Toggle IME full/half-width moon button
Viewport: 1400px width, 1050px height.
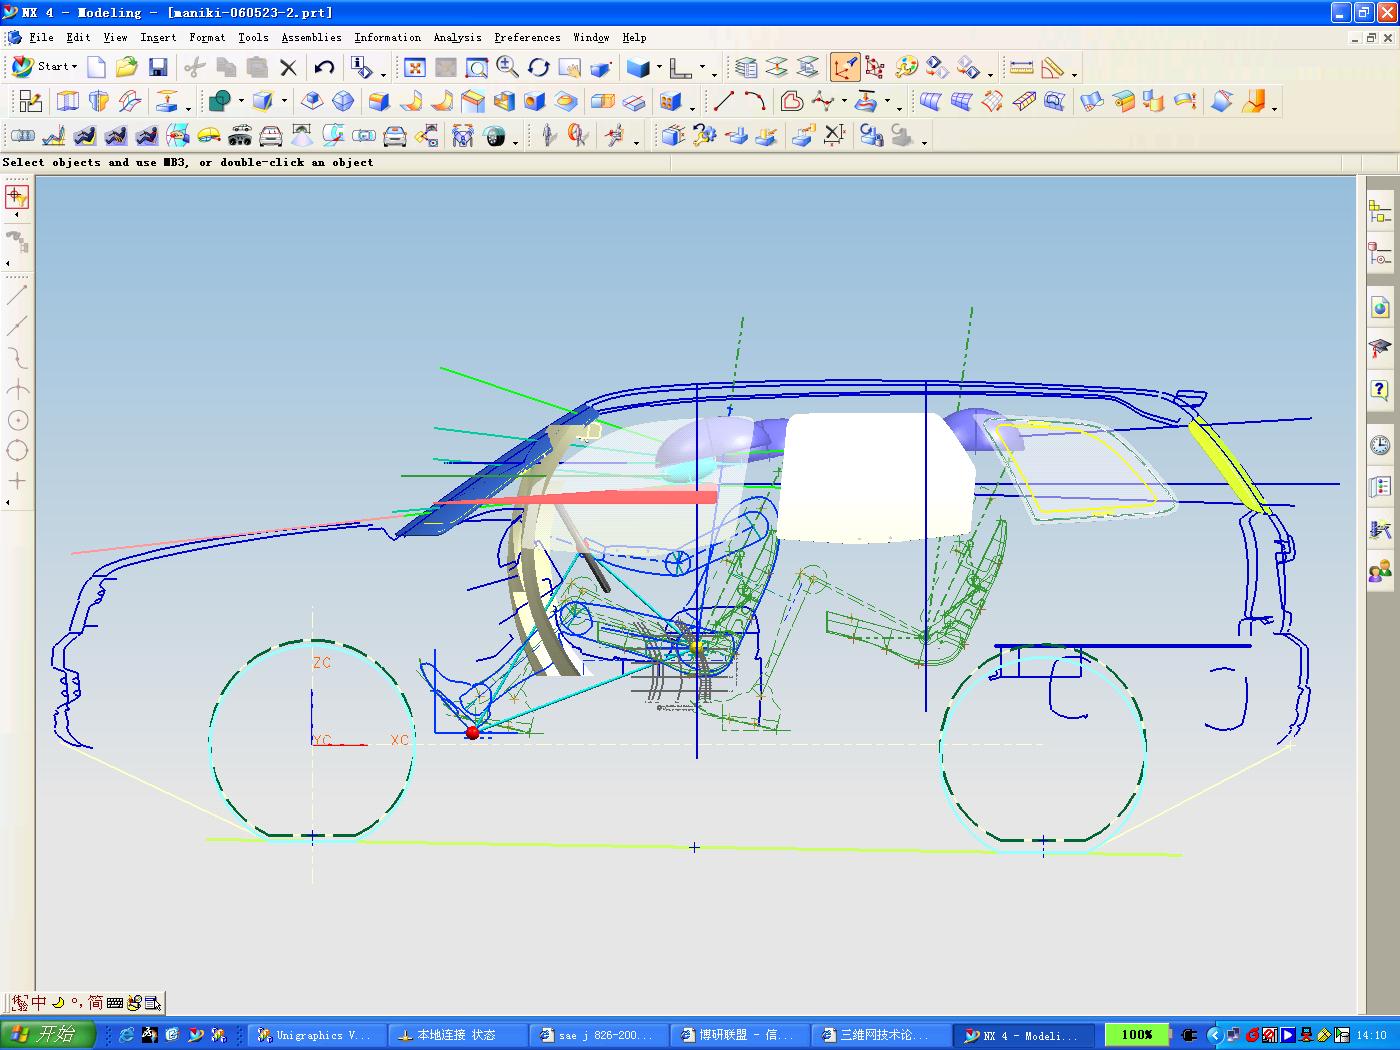coord(58,1002)
